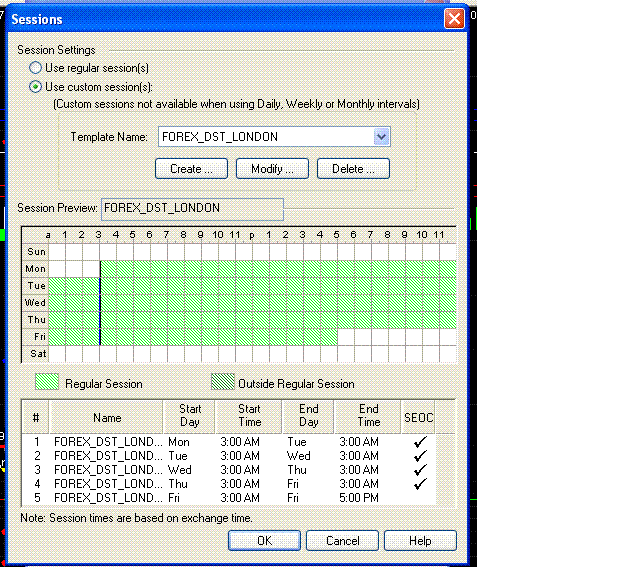Click the Start Day column header

189,415
